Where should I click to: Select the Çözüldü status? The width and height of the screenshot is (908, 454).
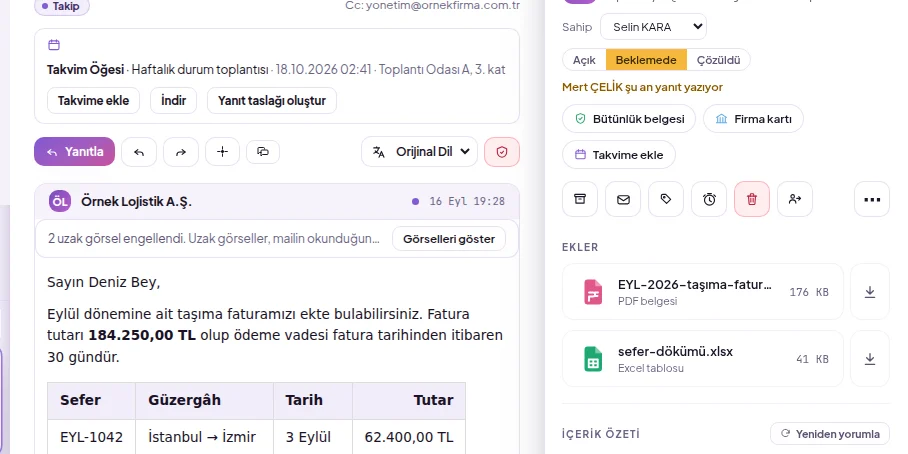718,60
